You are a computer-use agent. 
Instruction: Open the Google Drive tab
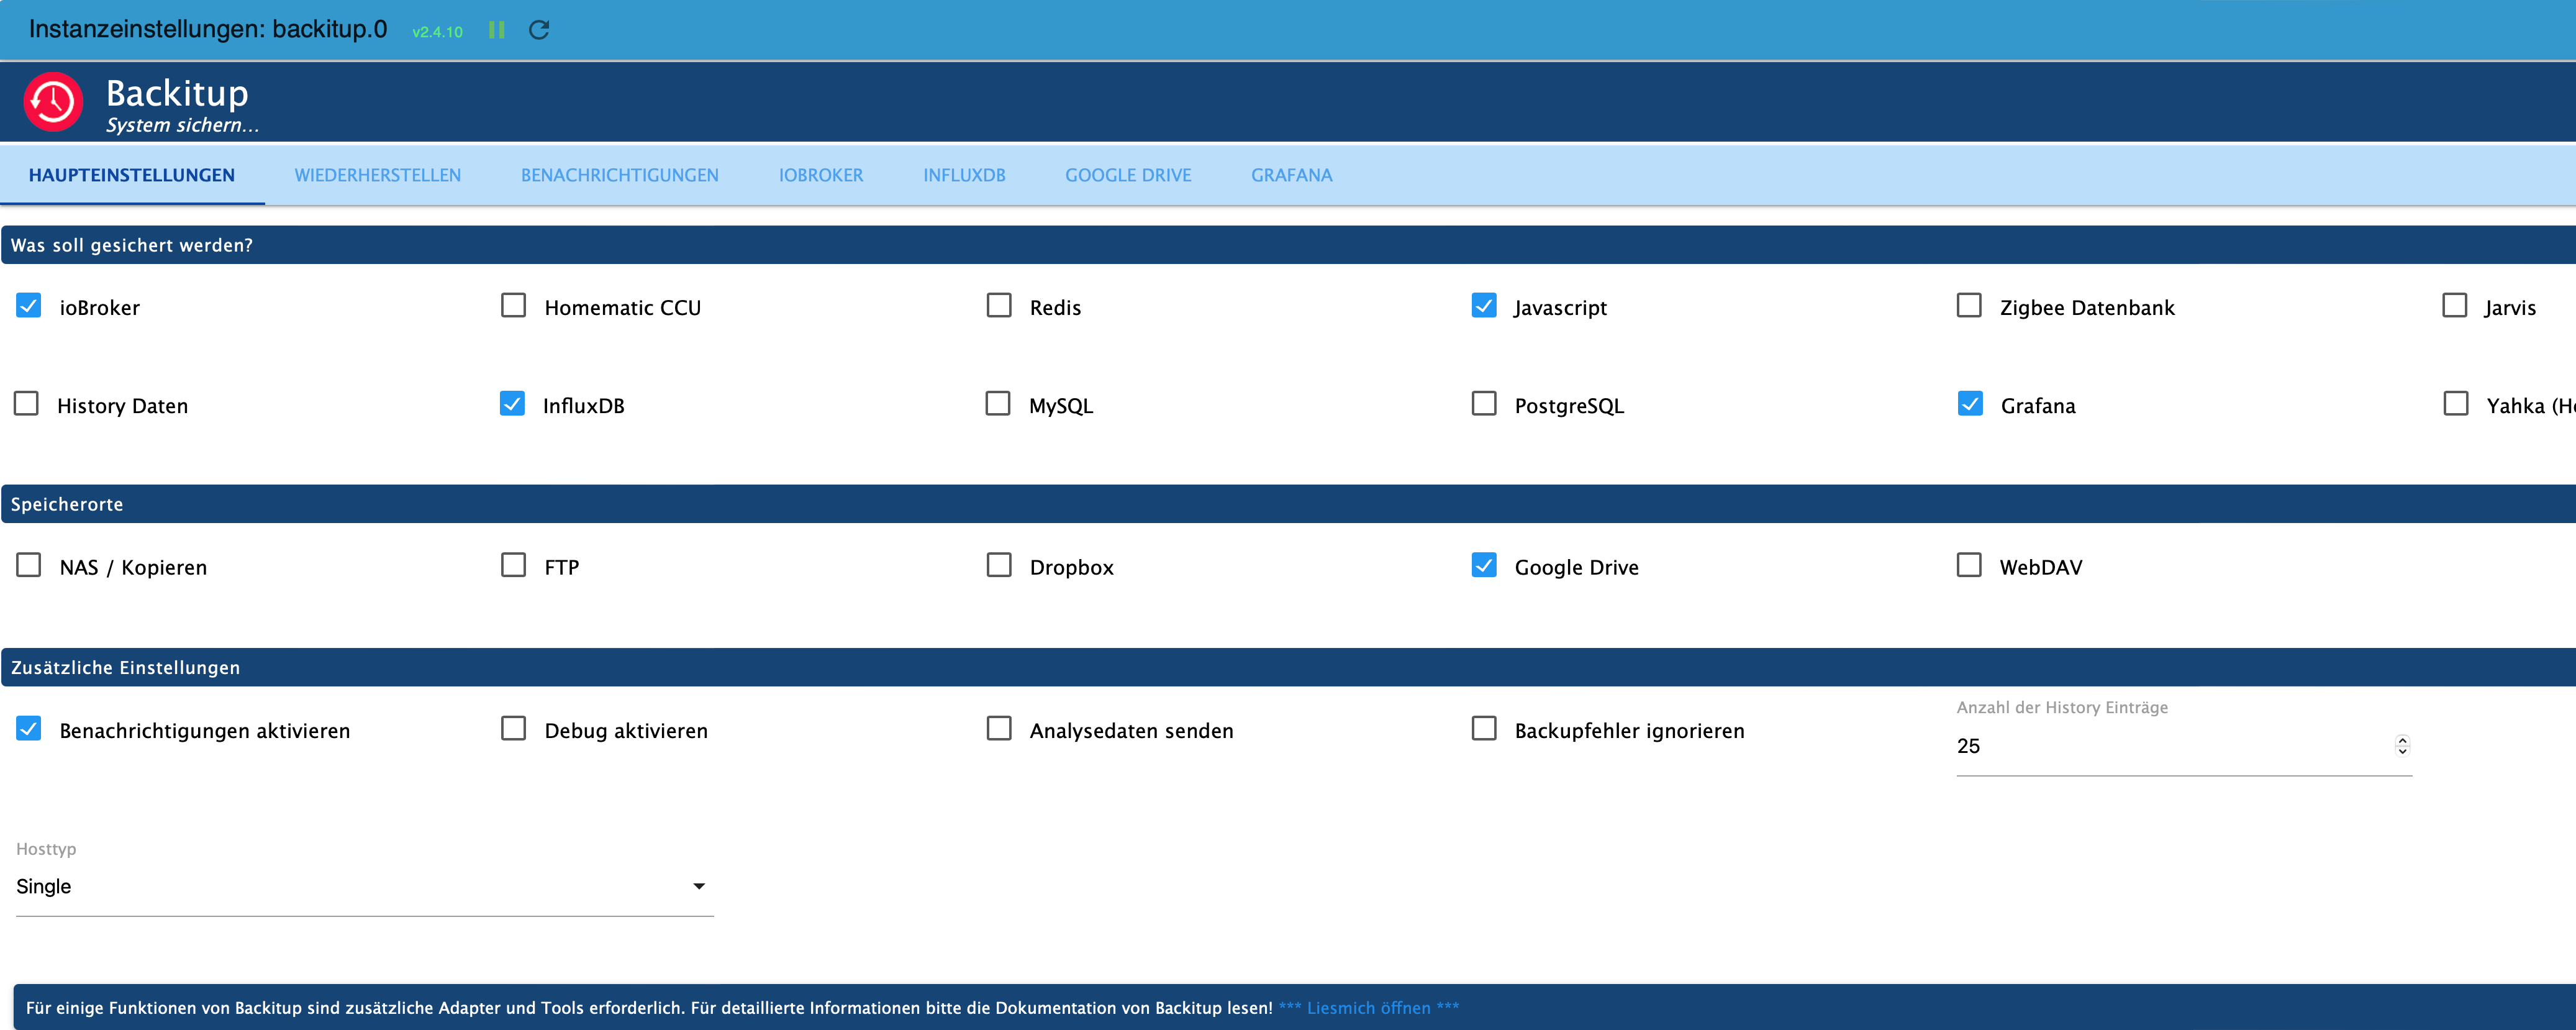pos(1128,175)
